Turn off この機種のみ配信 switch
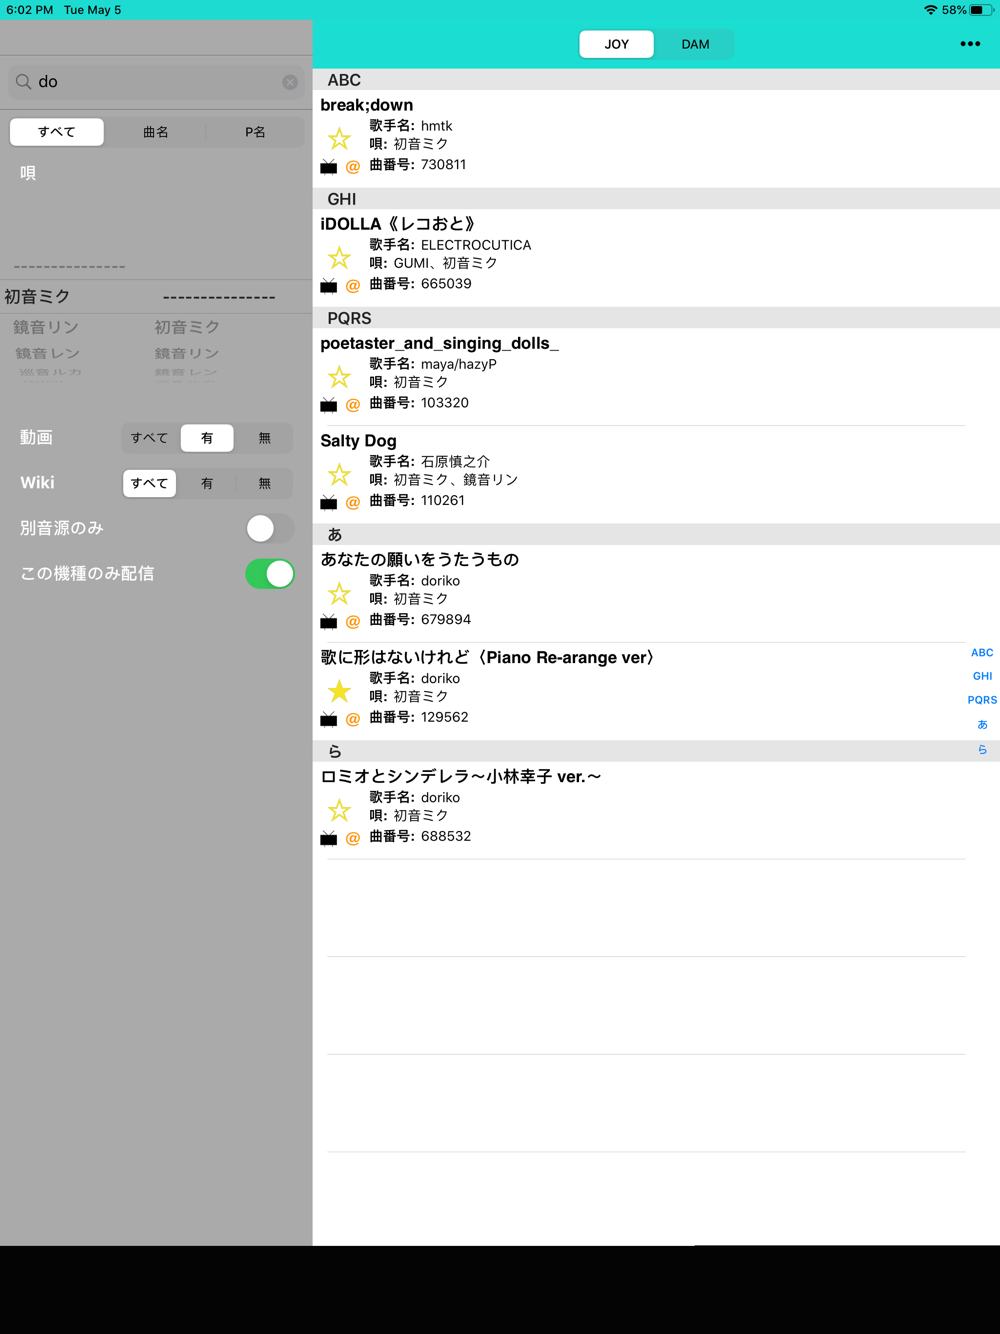This screenshot has height=1334, width=1000. 270,574
